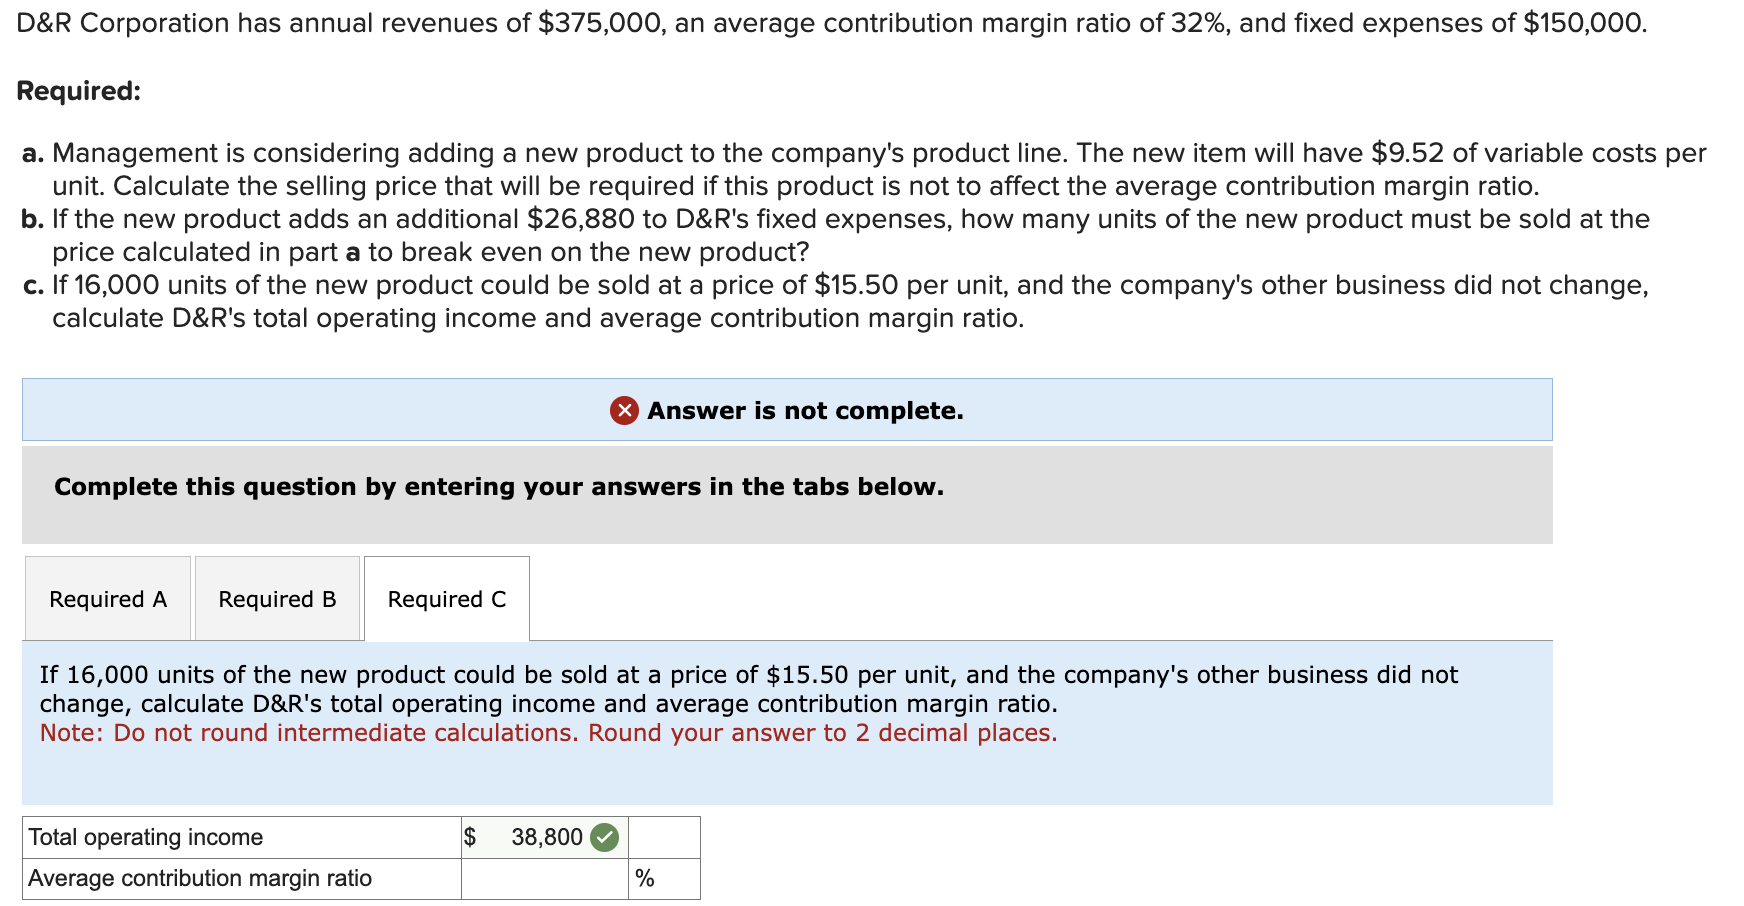Click the empty Average contribution margin ratio field
The height and width of the screenshot is (906, 1744).
coord(540,878)
